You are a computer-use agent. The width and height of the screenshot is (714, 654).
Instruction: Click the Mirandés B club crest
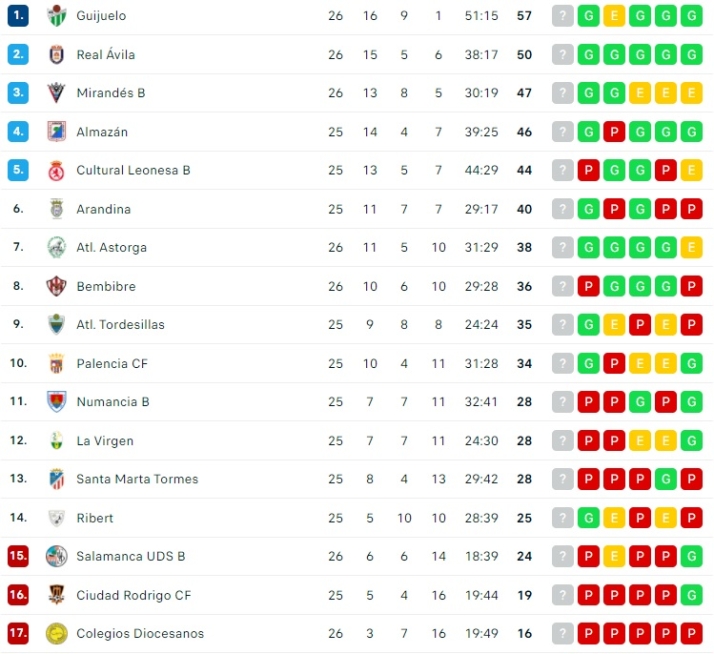pos(56,93)
